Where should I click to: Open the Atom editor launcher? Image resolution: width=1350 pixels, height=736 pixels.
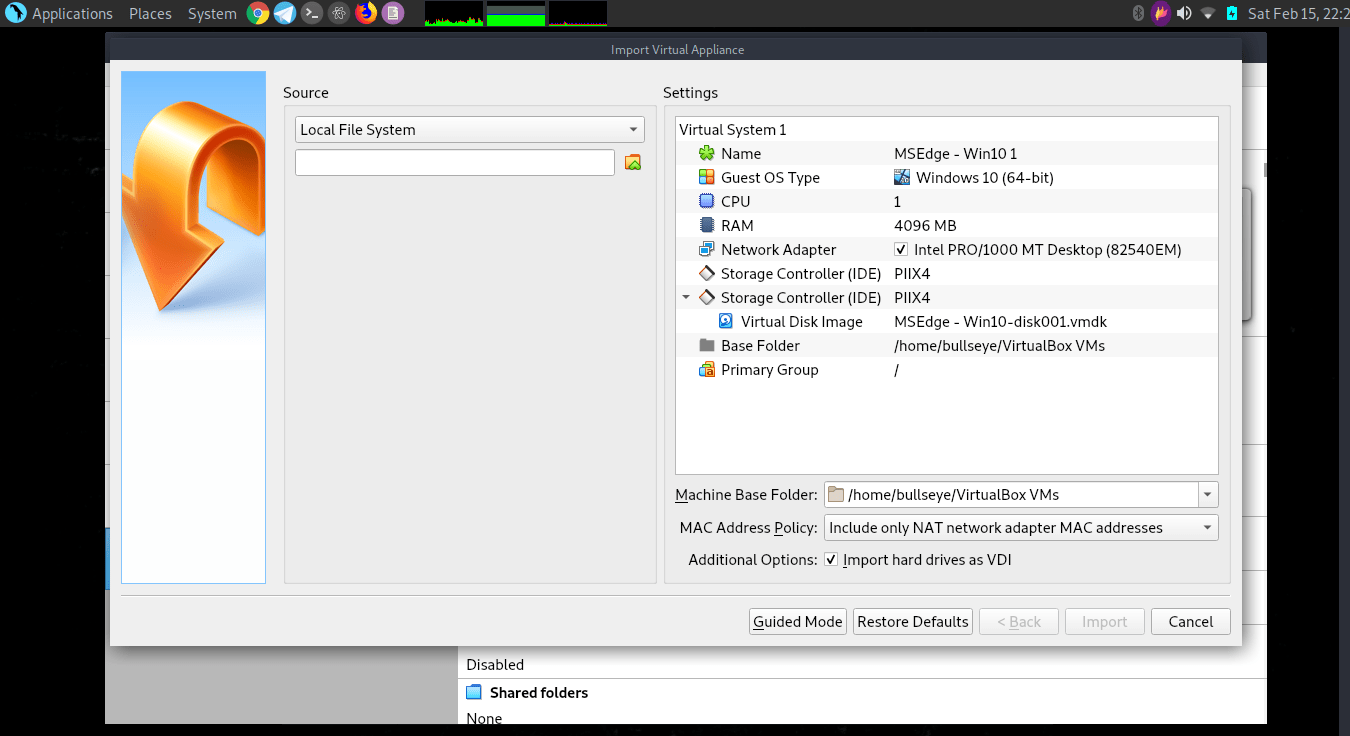[x=339, y=13]
